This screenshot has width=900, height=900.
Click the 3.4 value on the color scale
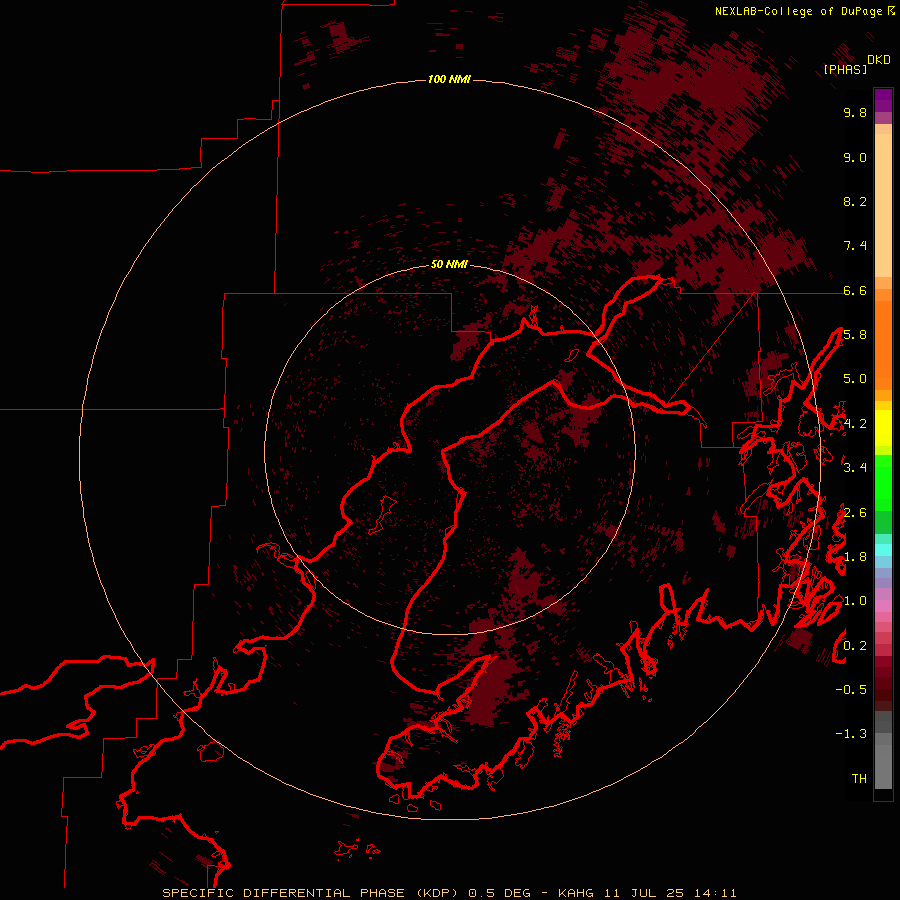point(855,467)
